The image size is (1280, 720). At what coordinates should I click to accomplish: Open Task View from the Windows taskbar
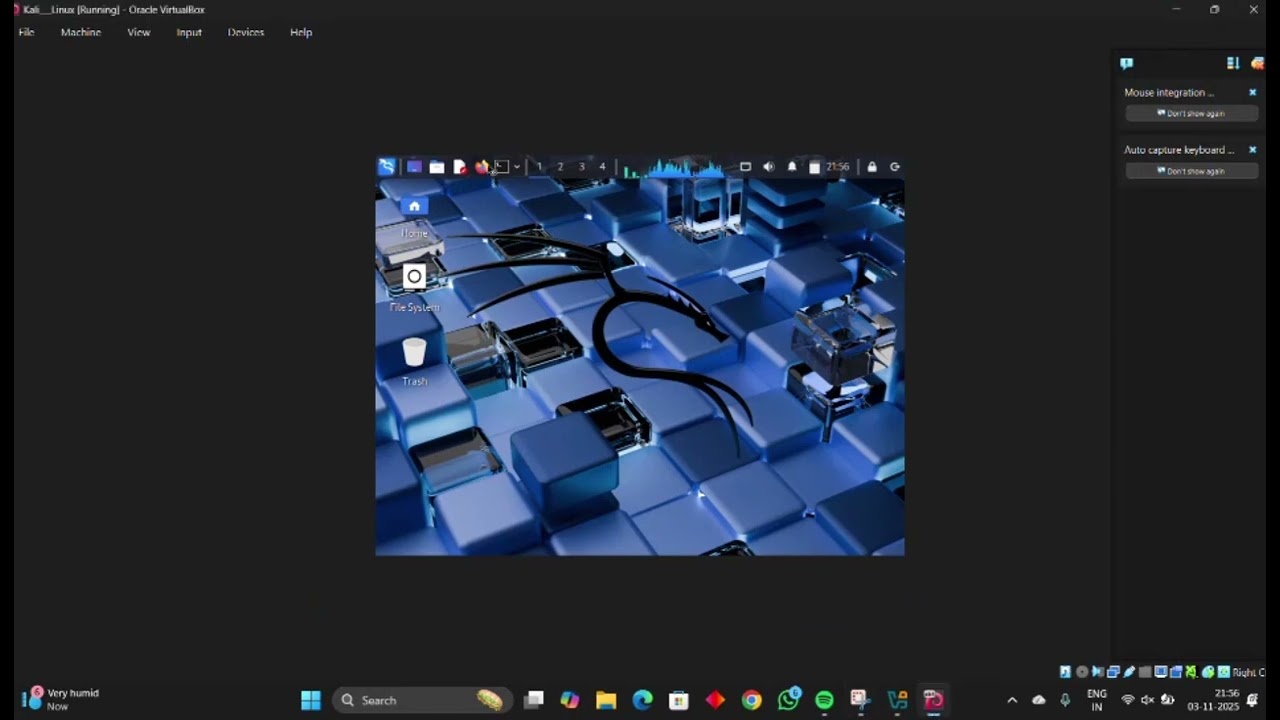534,700
